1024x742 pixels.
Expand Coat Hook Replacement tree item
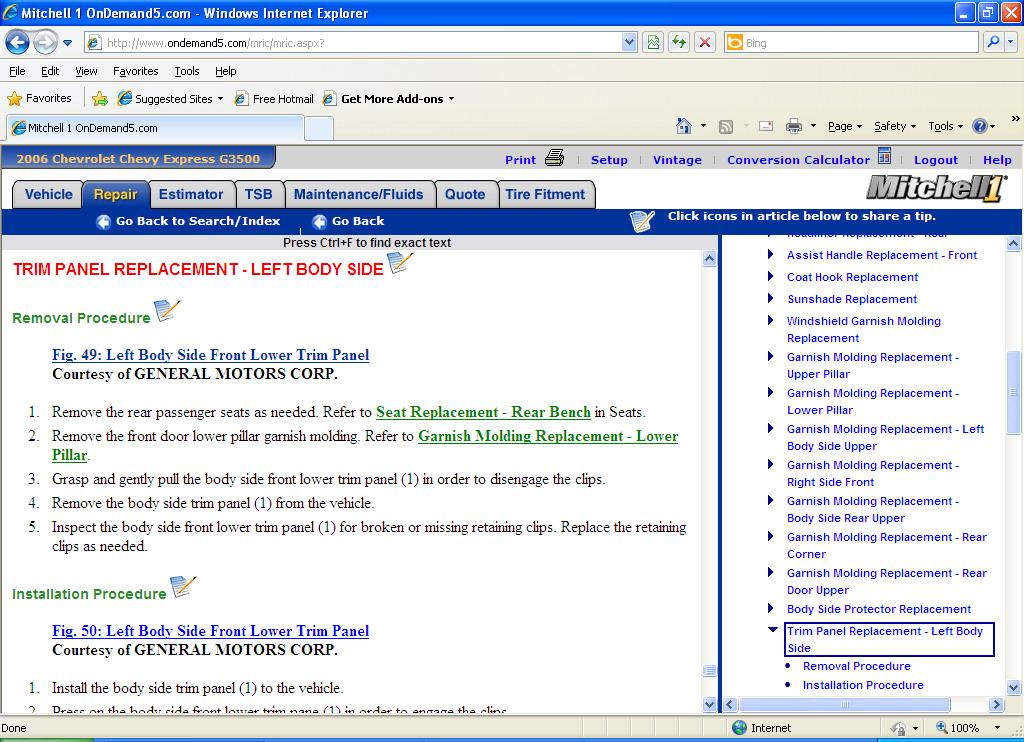click(771, 276)
